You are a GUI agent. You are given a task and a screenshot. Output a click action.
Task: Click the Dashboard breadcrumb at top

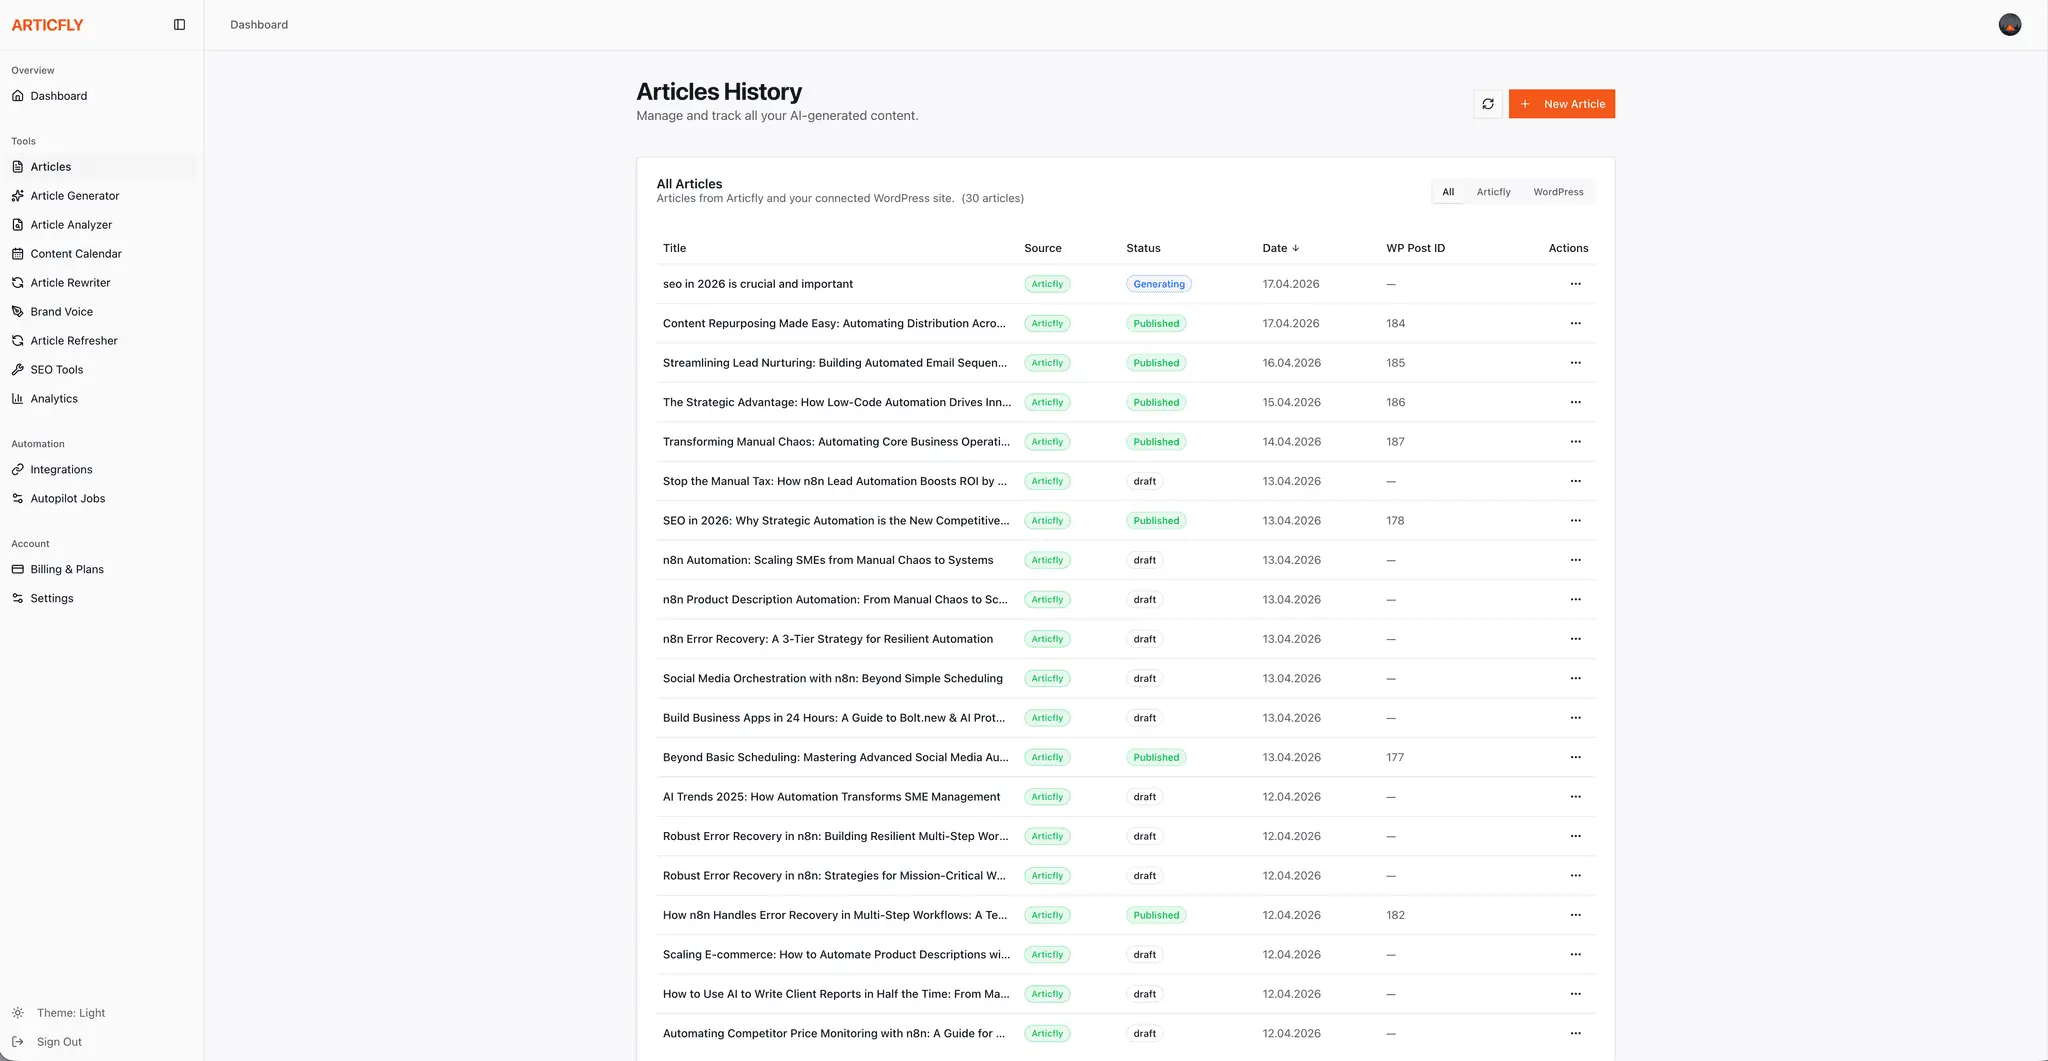(x=259, y=25)
